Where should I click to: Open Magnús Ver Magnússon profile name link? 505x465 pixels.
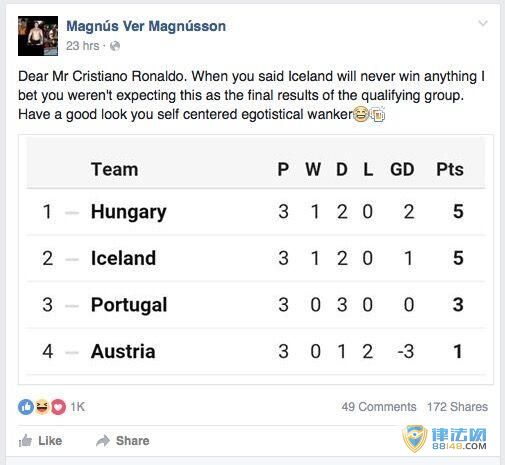coord(146,26)
